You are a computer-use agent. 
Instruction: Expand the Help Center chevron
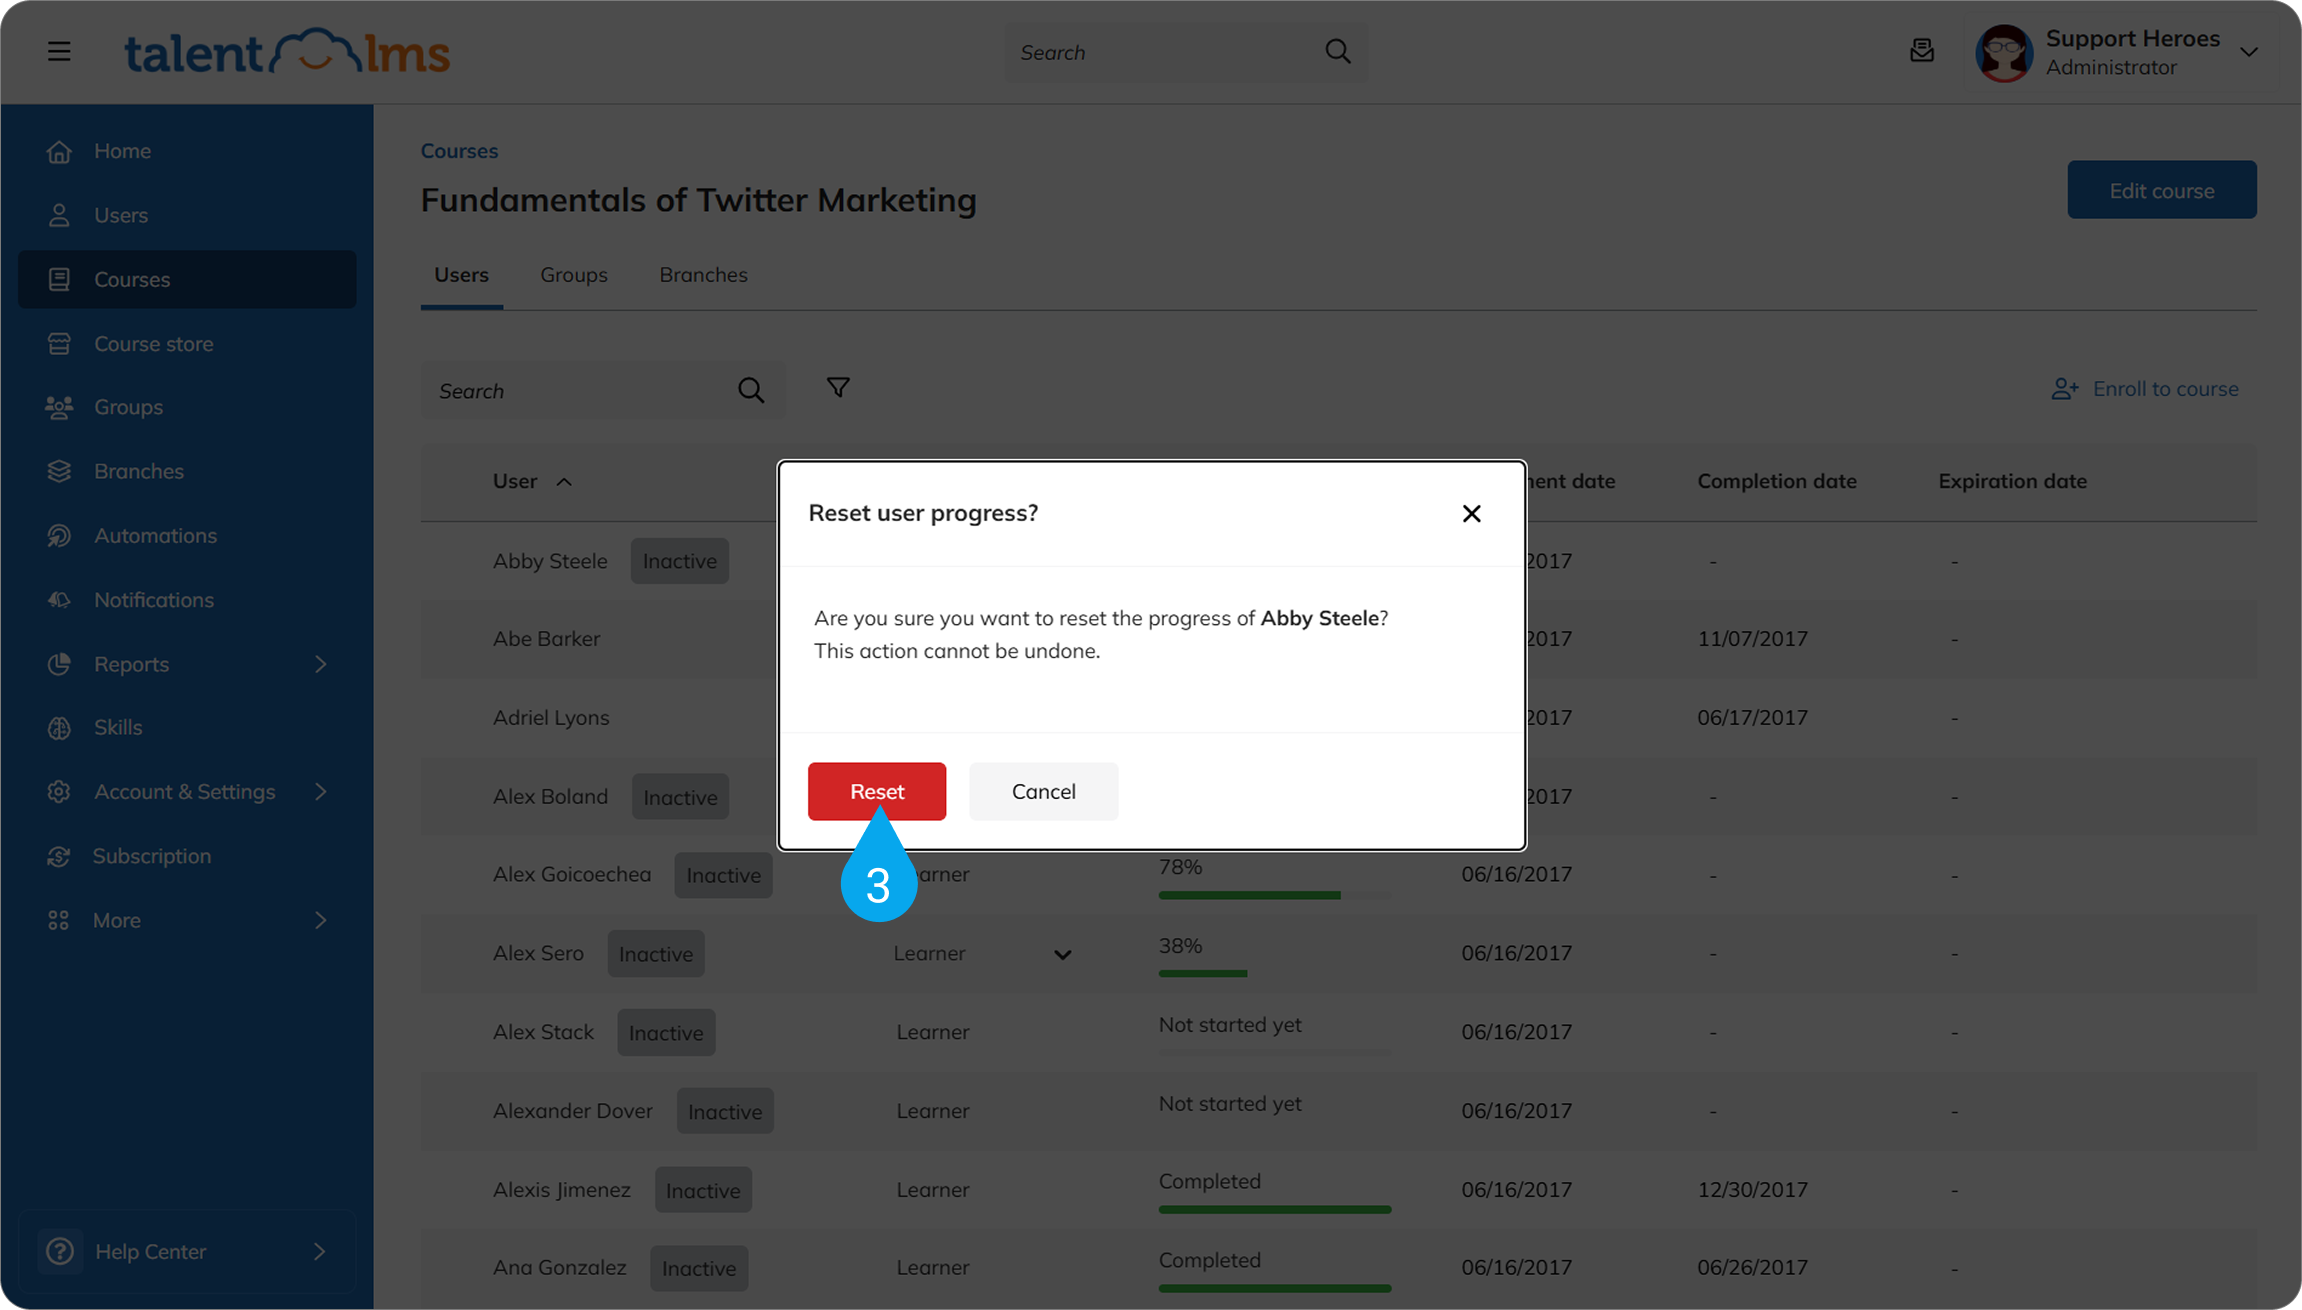click(x=319, y=1251)
